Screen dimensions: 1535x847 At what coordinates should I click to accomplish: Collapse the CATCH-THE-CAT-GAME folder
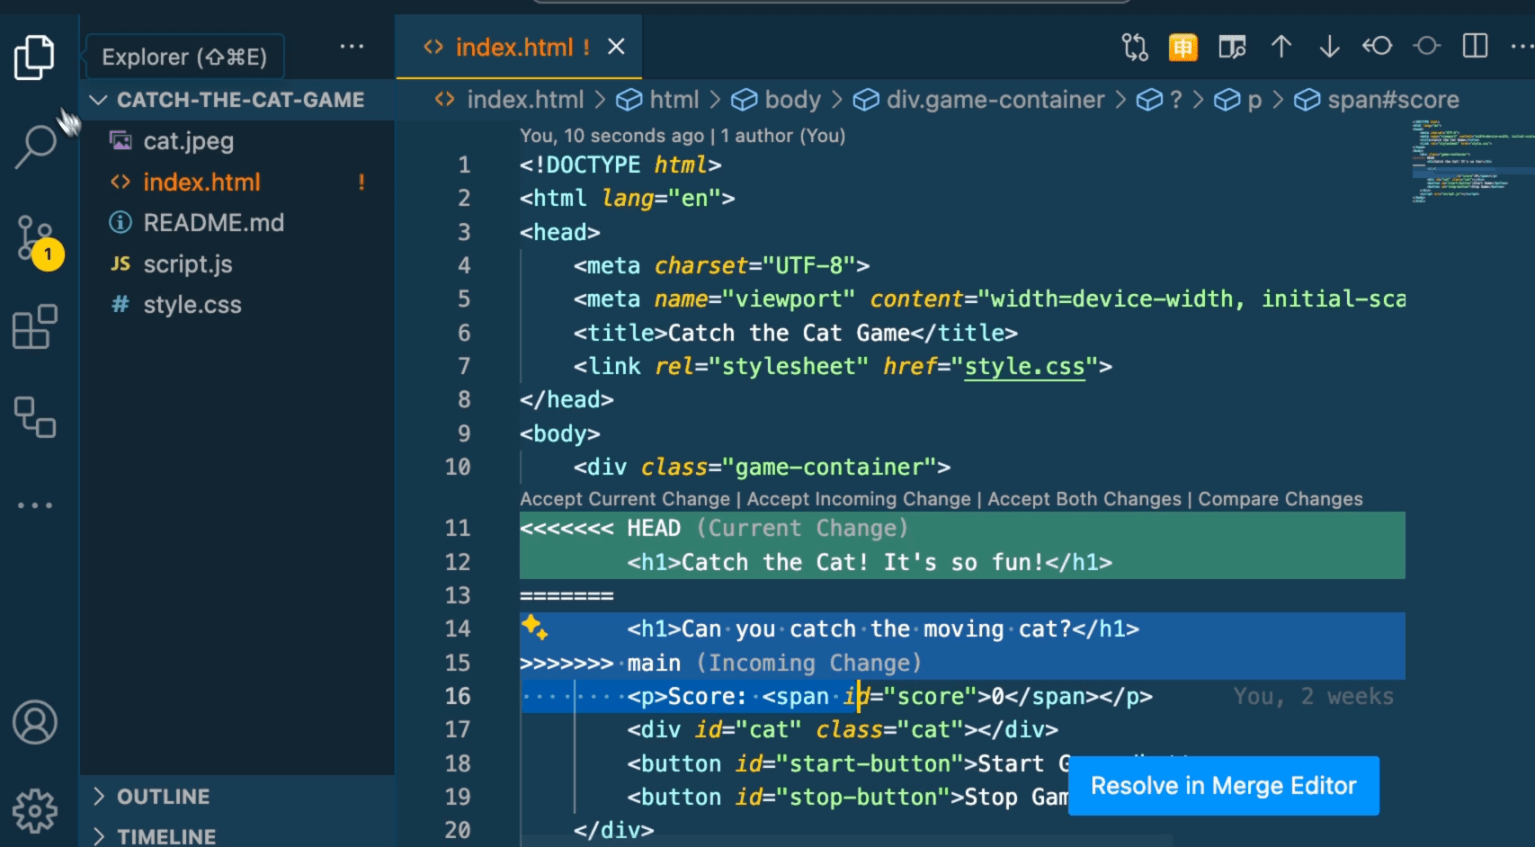tap(99, 100)
